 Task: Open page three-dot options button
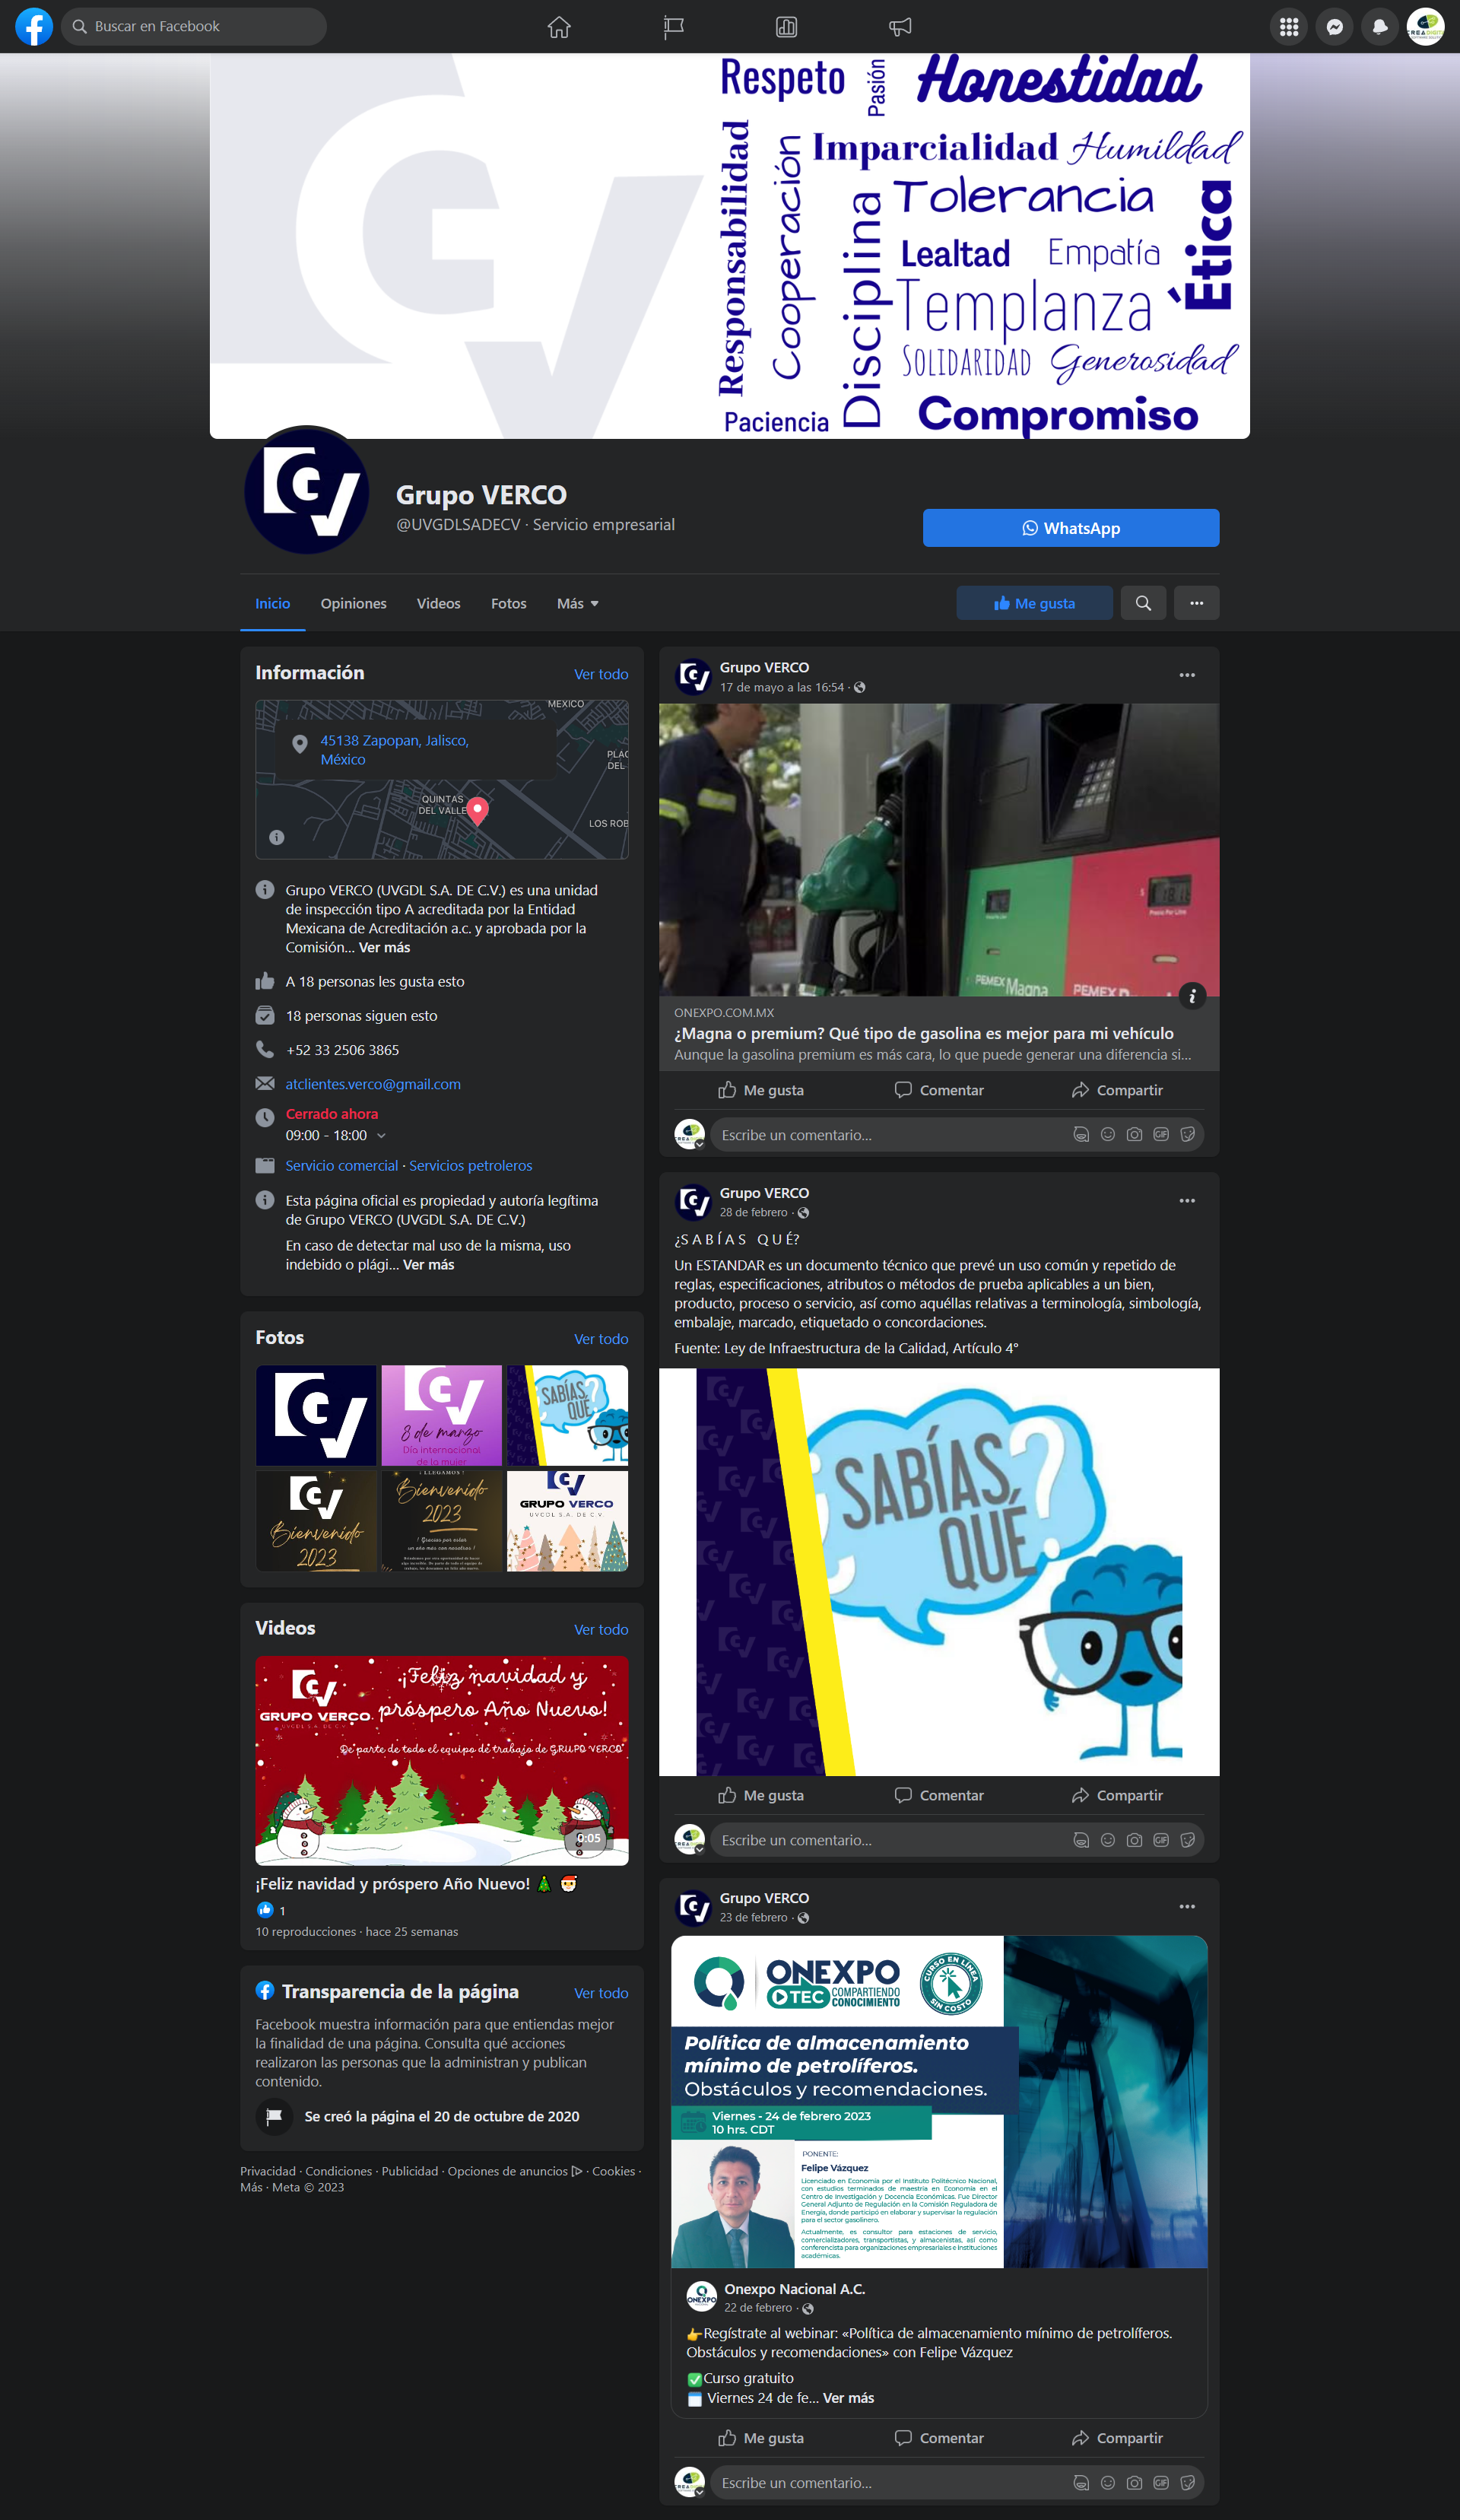click(x=1196, y=603)
